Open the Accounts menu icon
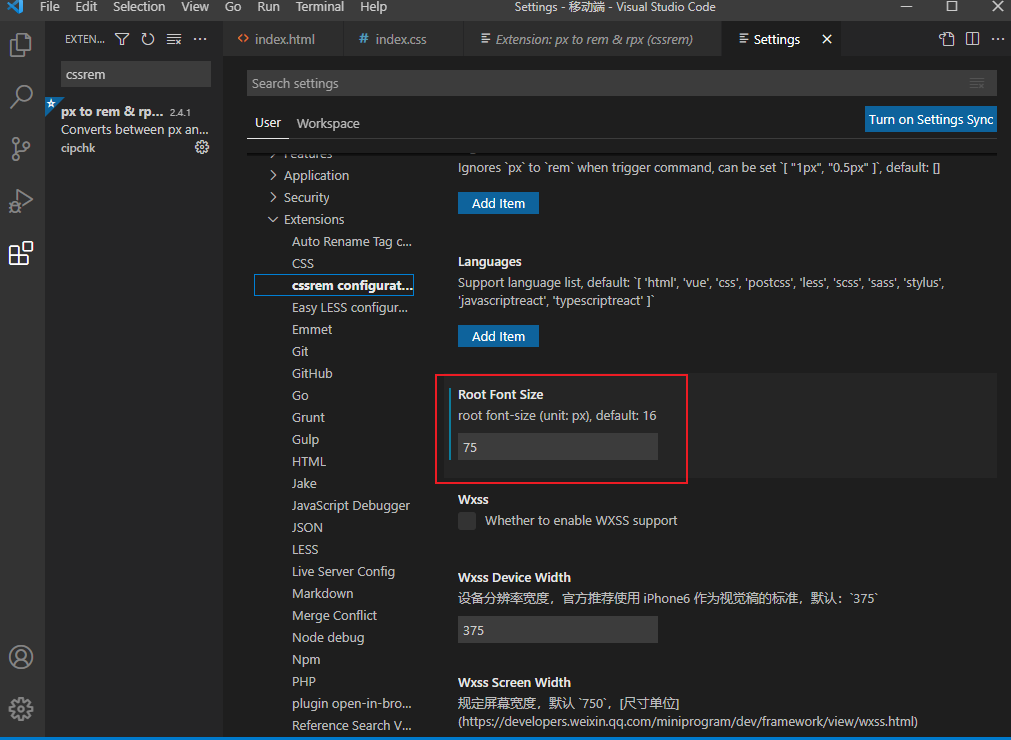 pos(21,657)
